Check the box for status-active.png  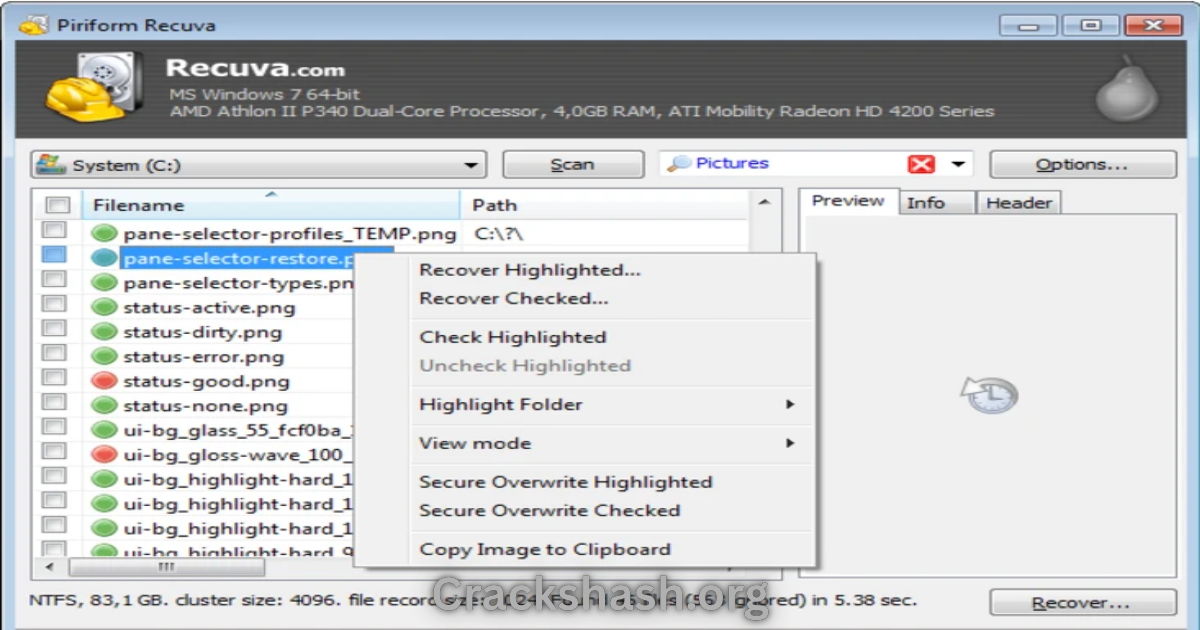54,306
